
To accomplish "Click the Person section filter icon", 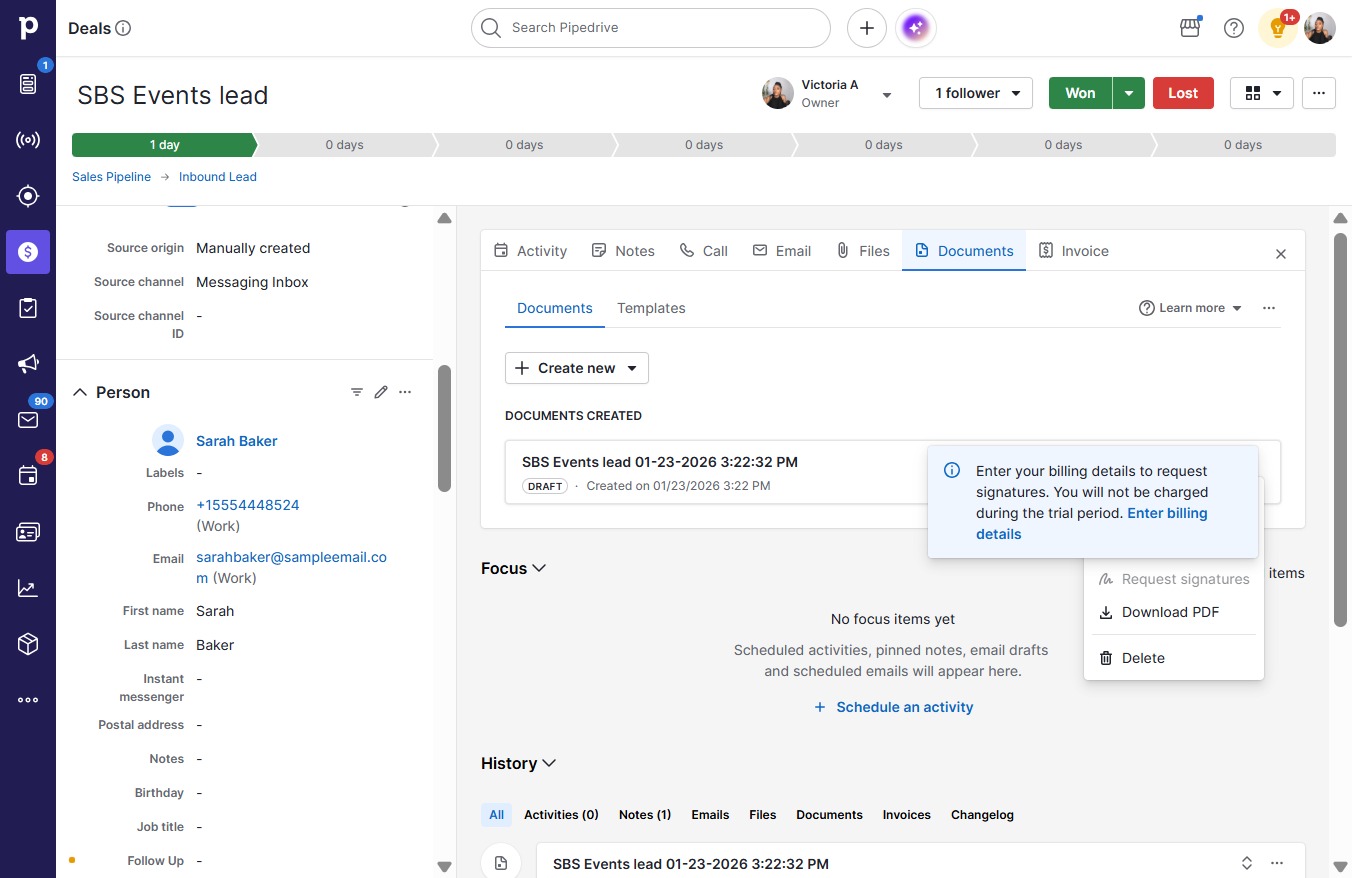I will (x=357, y=392).
